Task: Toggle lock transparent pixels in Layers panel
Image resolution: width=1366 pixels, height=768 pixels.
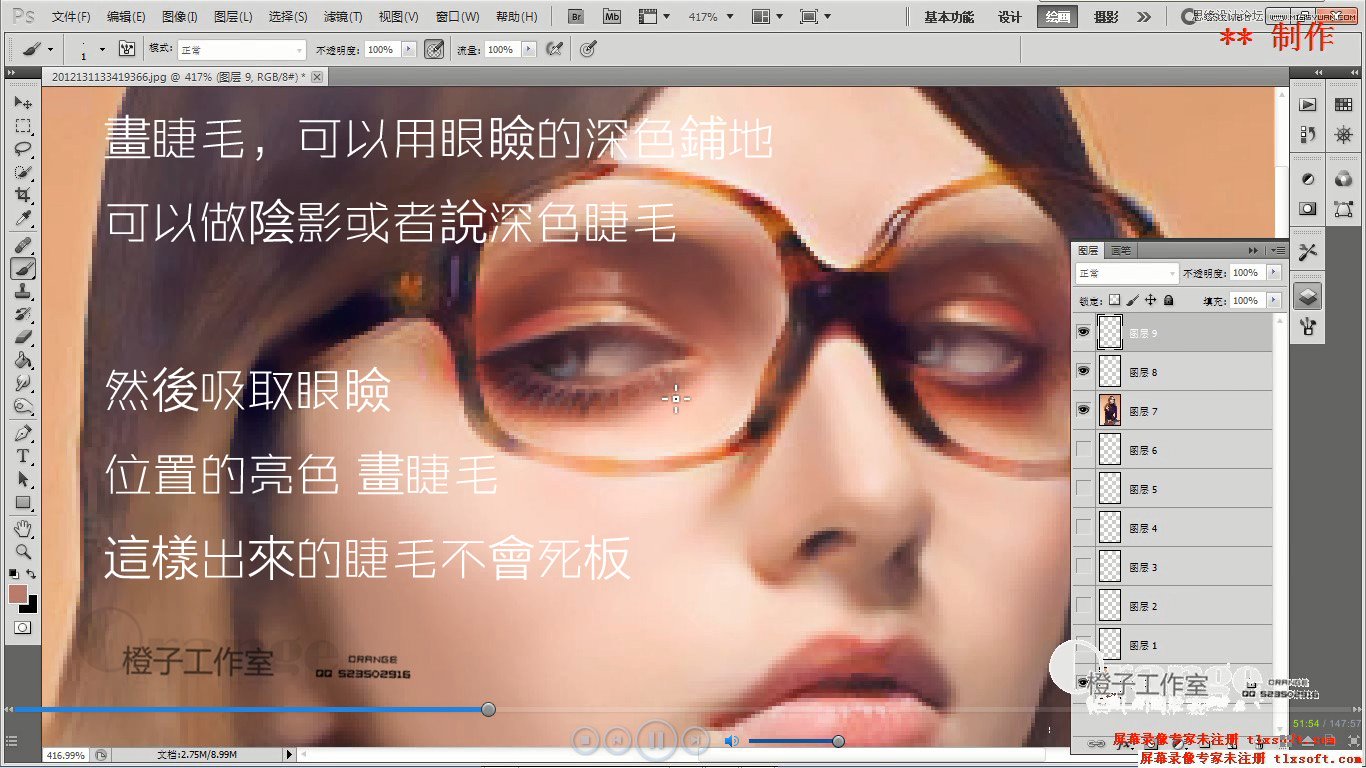Action: point(1115,300)
